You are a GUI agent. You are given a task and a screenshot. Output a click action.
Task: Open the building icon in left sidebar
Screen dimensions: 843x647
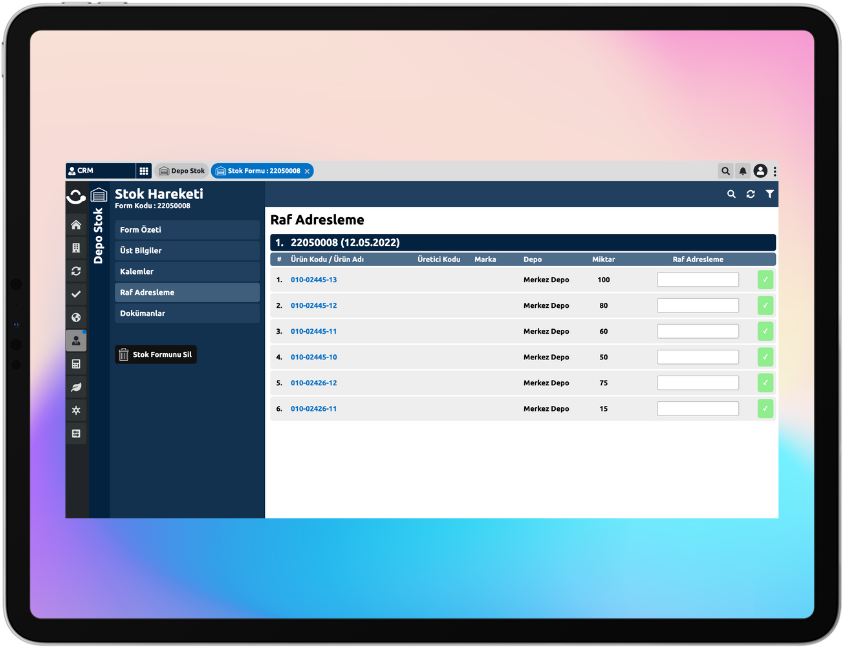(76, 248)
